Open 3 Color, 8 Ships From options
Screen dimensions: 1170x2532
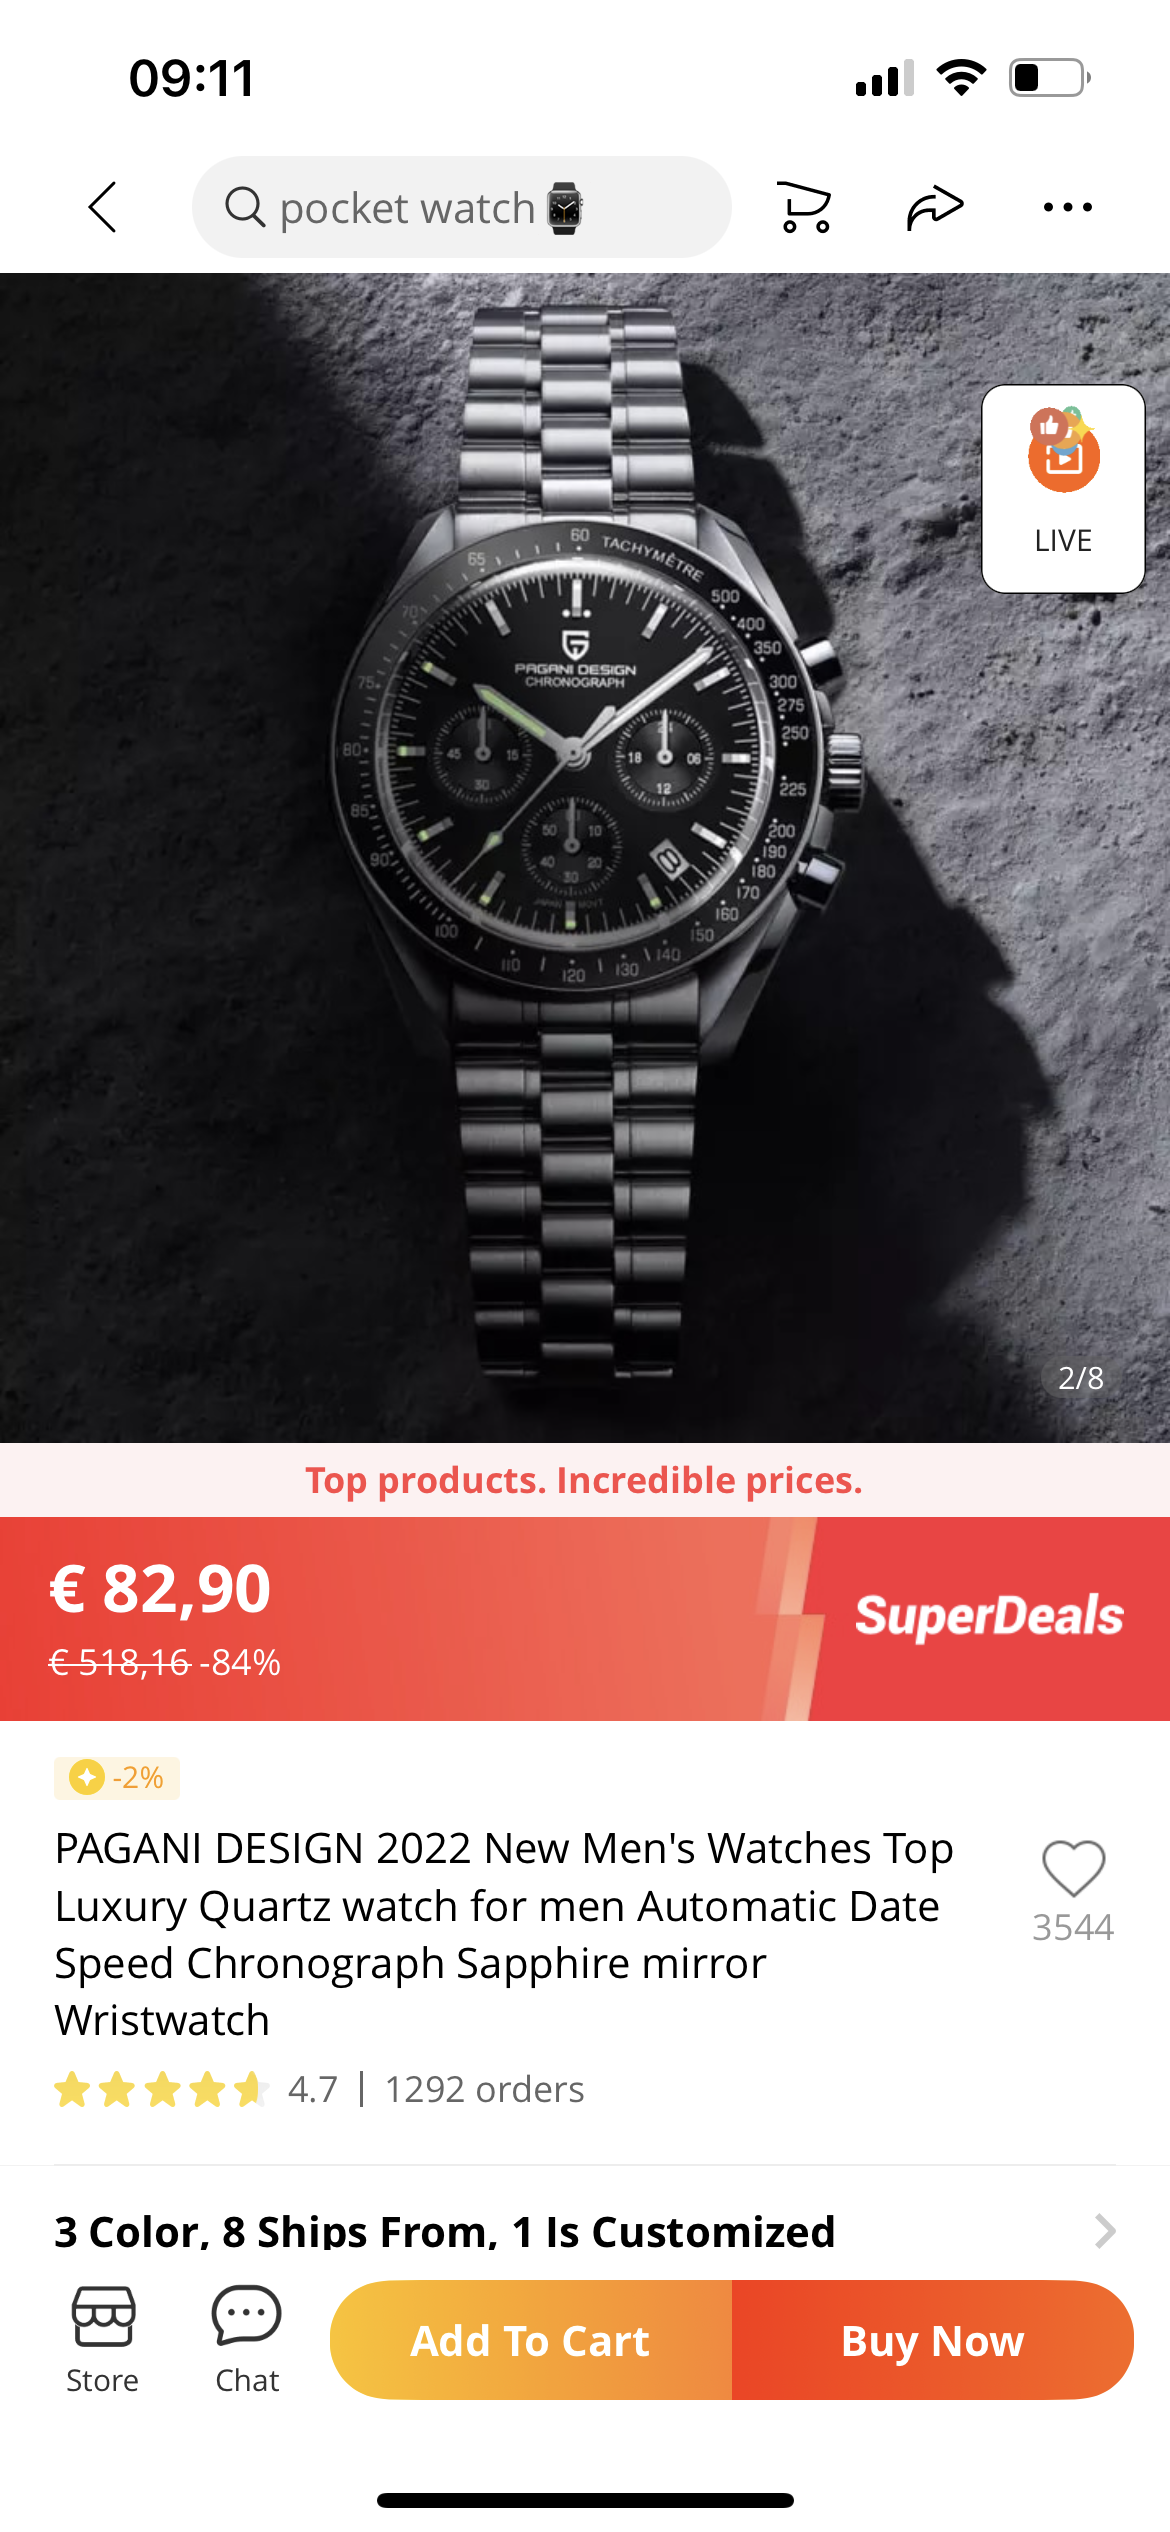click(x=445, y=2230)
